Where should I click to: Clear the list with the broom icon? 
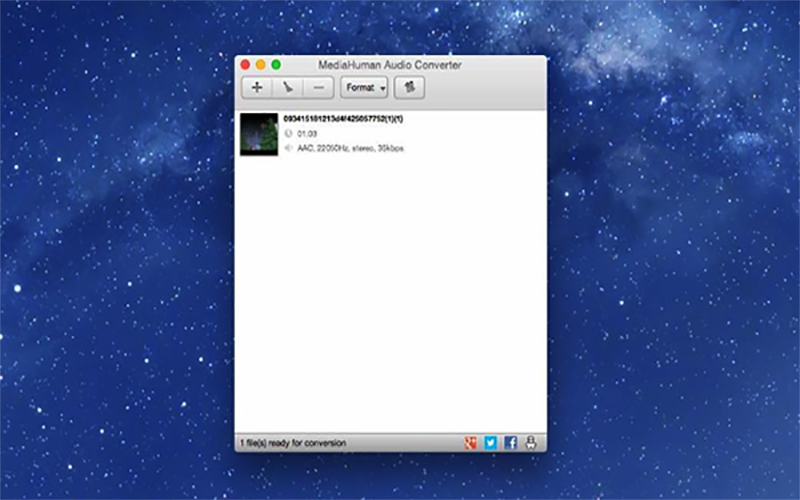(x=288, y=88)
